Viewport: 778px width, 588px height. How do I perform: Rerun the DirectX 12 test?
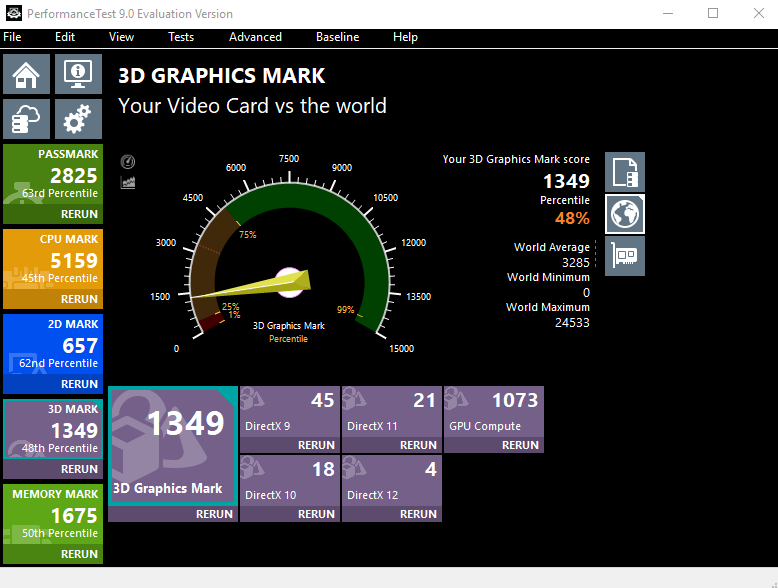coord(418,514)
